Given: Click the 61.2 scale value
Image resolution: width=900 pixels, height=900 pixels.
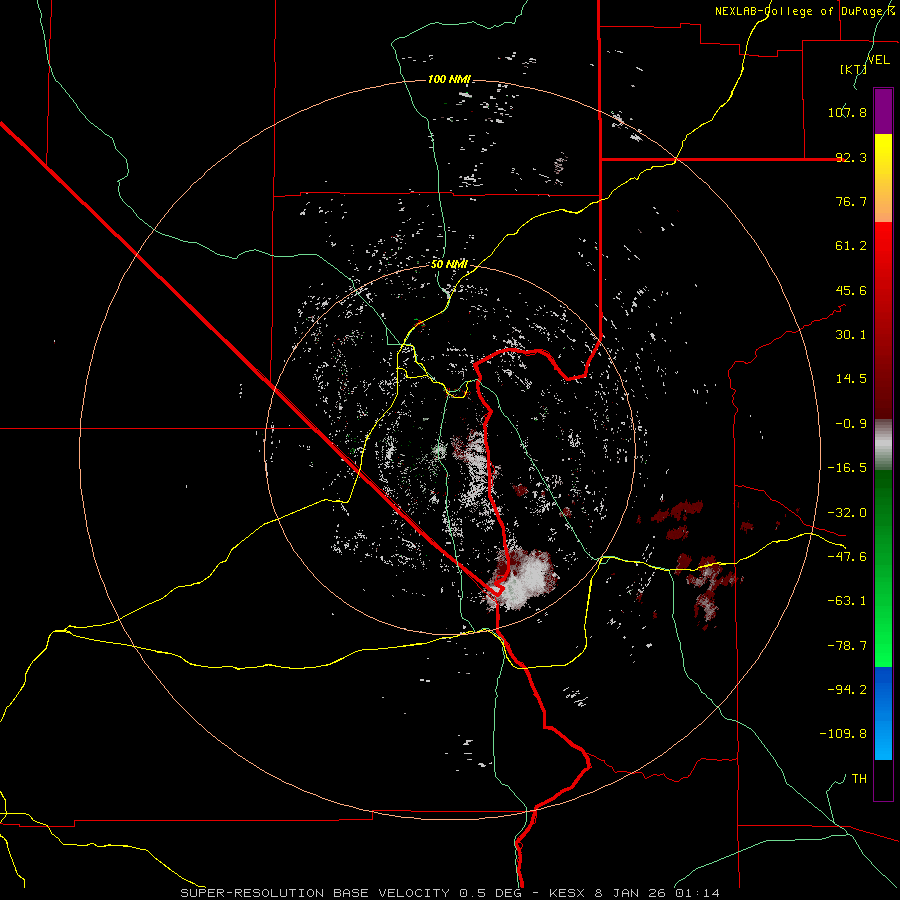Looking at the screenshot, I should tap(851, 246).
